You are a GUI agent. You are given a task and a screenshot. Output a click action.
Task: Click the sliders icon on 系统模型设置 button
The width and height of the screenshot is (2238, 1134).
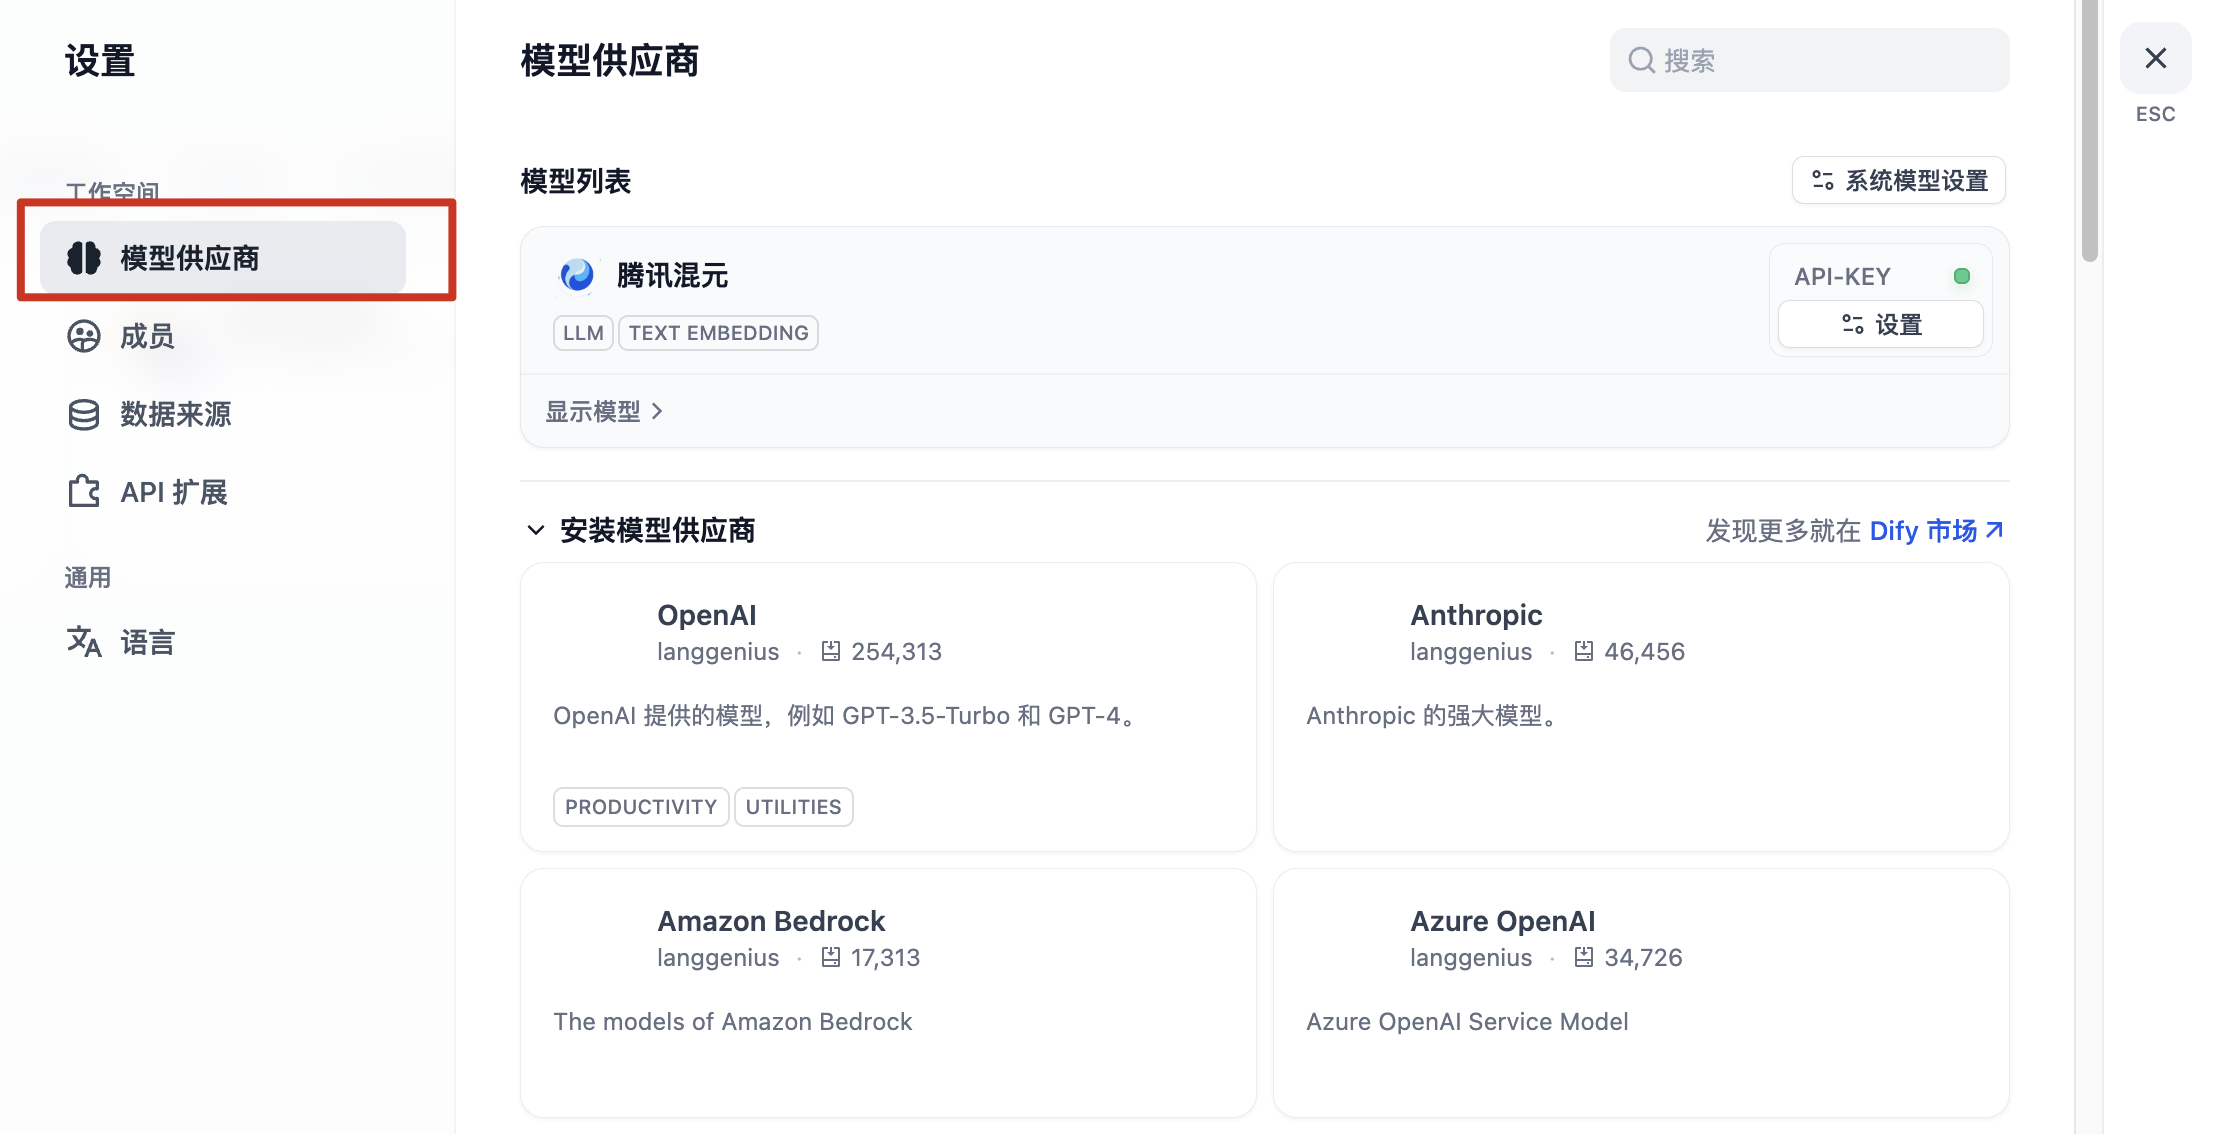pos(1822,180)
